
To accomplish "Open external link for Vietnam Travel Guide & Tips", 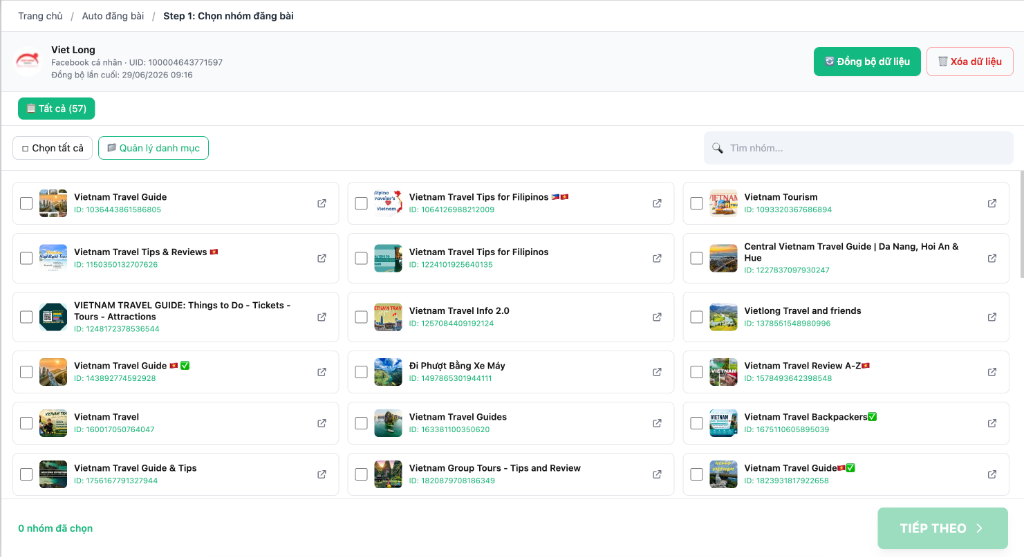I will pos(322,474).
